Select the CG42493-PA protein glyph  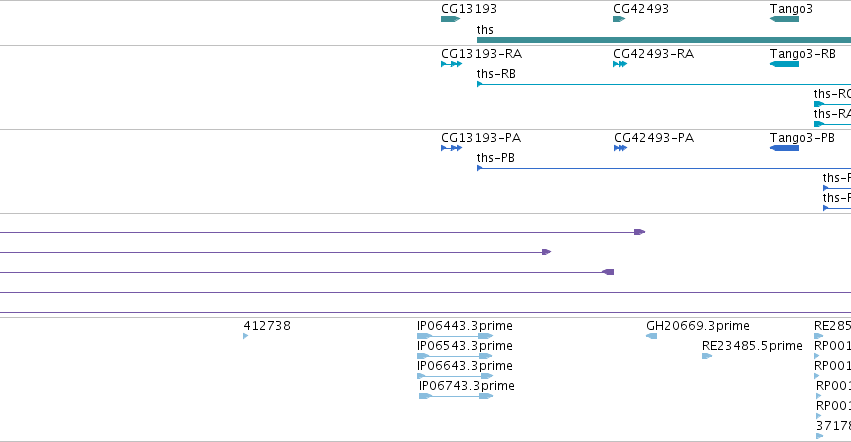coord(620,148)
